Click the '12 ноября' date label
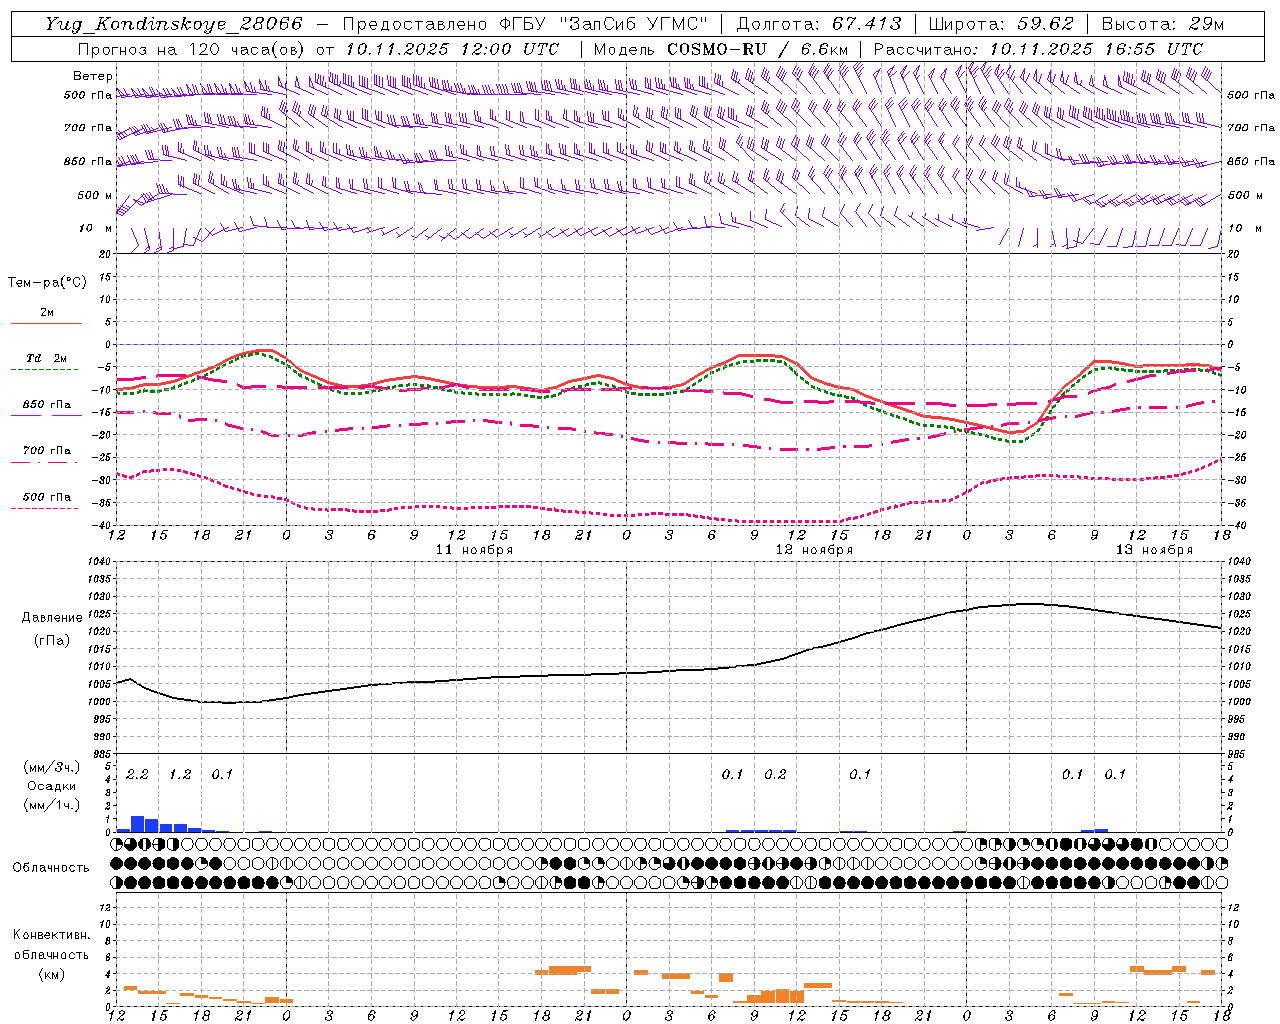Screen dimensions: 1280x1024 click(814, 550)
